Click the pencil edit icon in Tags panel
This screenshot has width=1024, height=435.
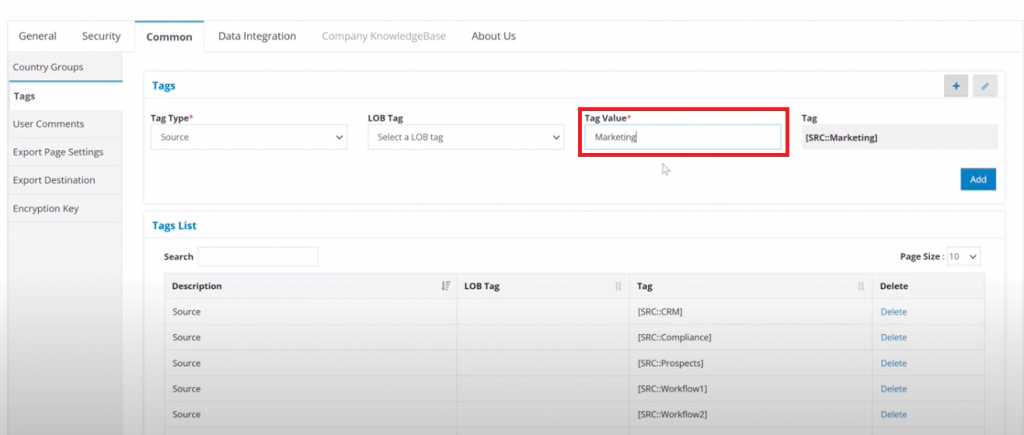point(985,87)
